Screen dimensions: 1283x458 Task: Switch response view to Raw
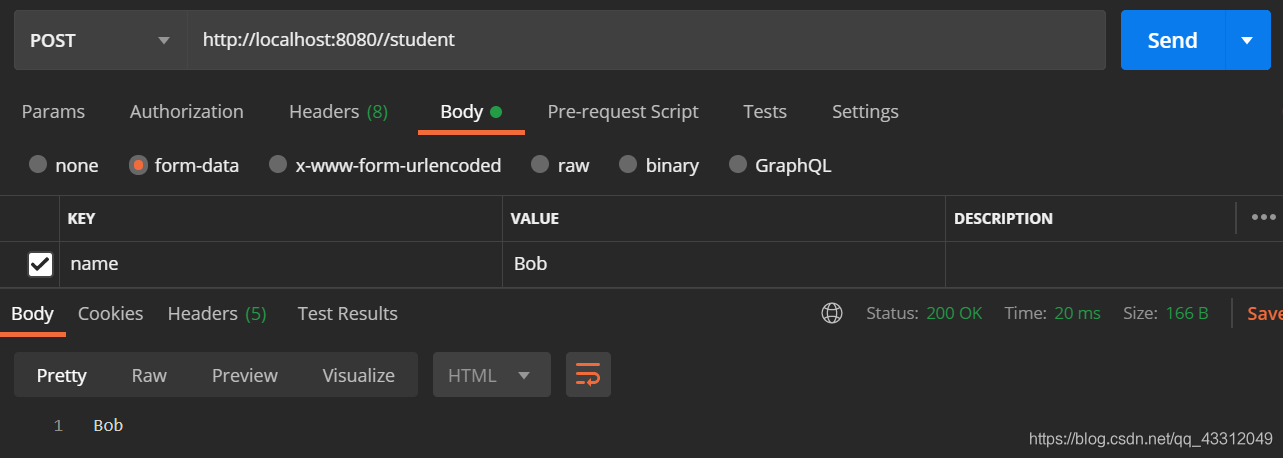tap(149, 375)
